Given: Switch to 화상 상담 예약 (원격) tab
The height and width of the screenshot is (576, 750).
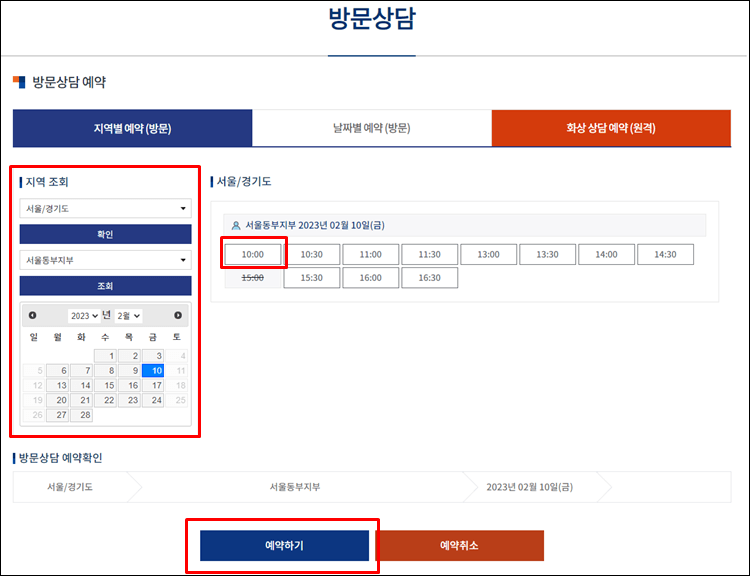Looking at the screenshot, I should (x=611, y=128).
